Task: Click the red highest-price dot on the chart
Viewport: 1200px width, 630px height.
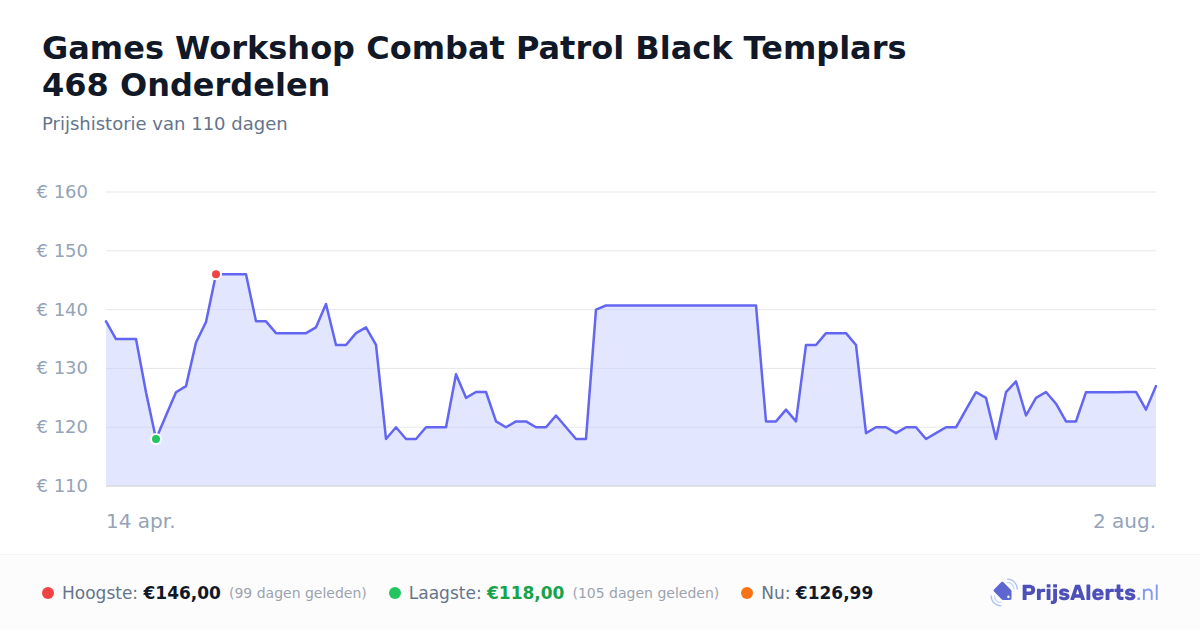Action: pyautogui.click(x=216, y=274)
